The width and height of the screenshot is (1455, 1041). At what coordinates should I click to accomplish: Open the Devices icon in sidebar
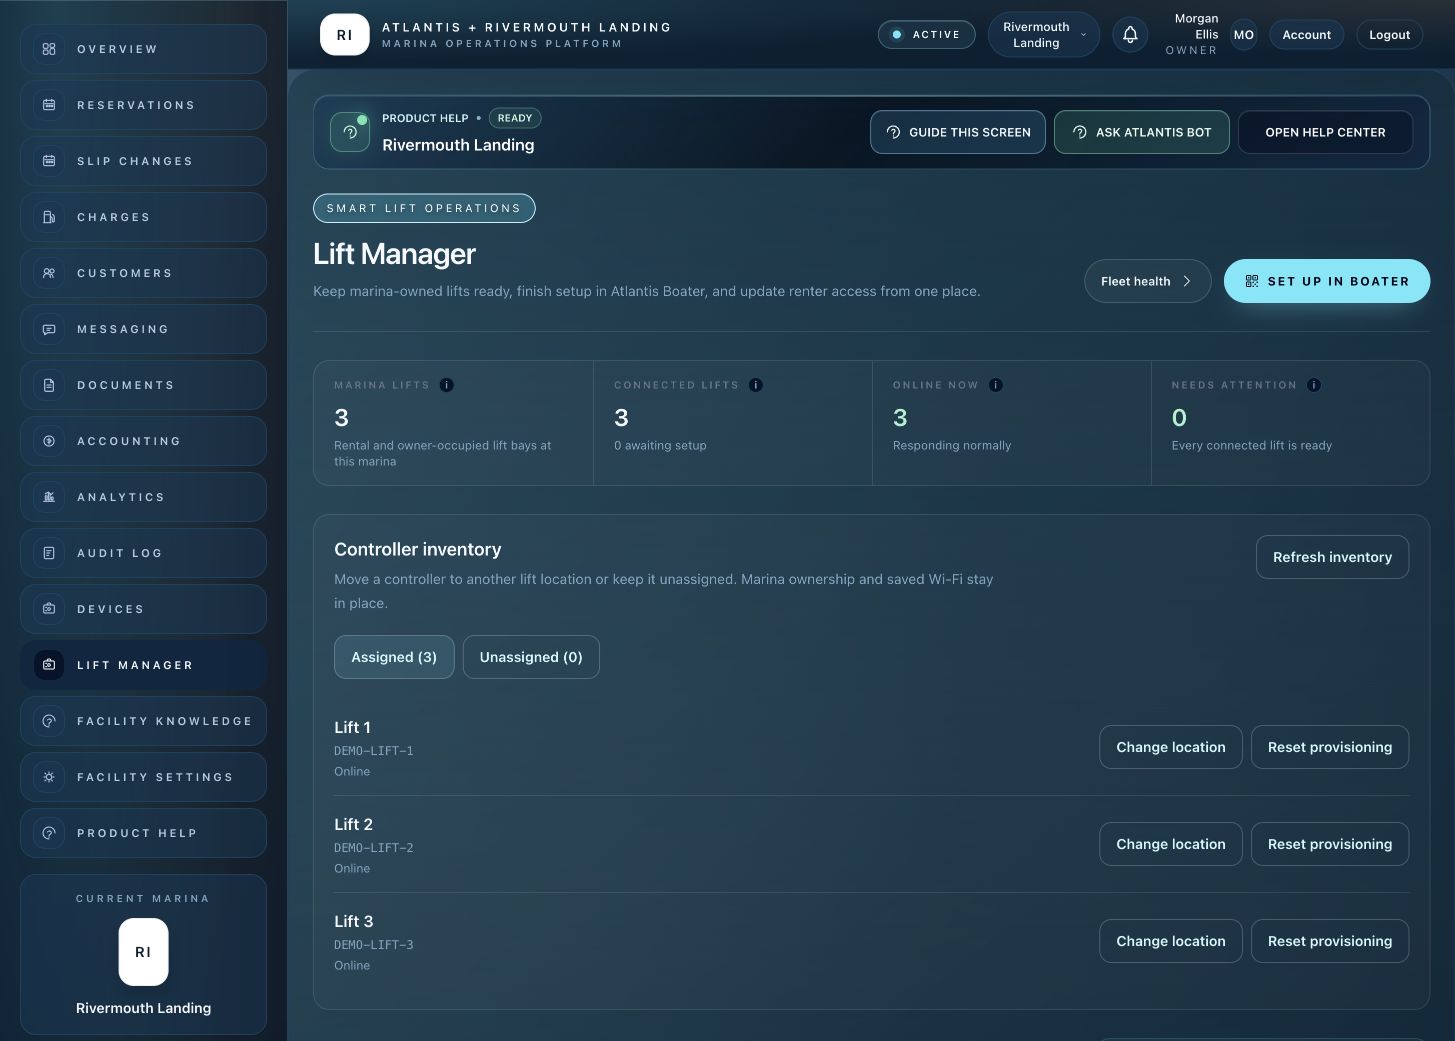click(x=49, y=609)
